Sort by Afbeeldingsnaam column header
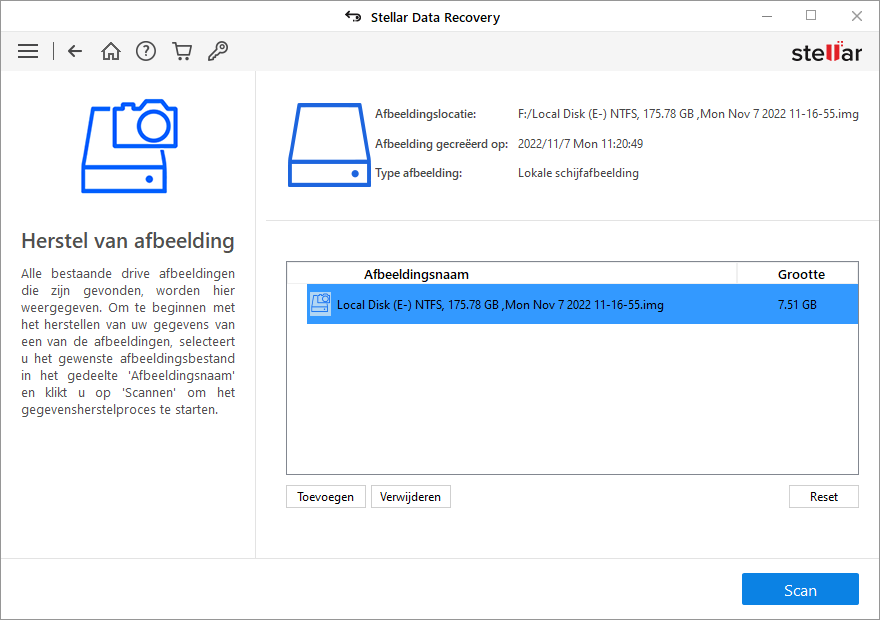The image size is (880, 620). 416,274
